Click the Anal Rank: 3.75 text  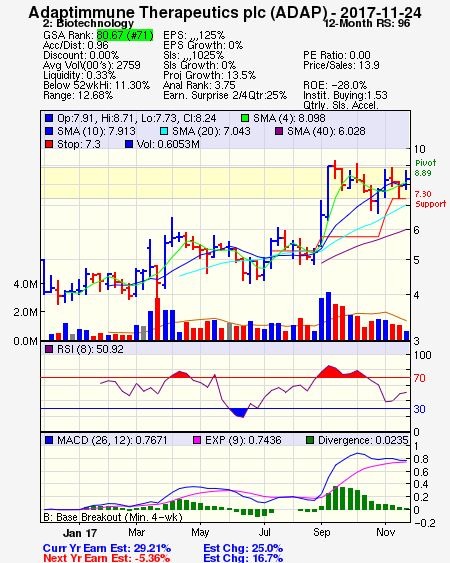199,85
